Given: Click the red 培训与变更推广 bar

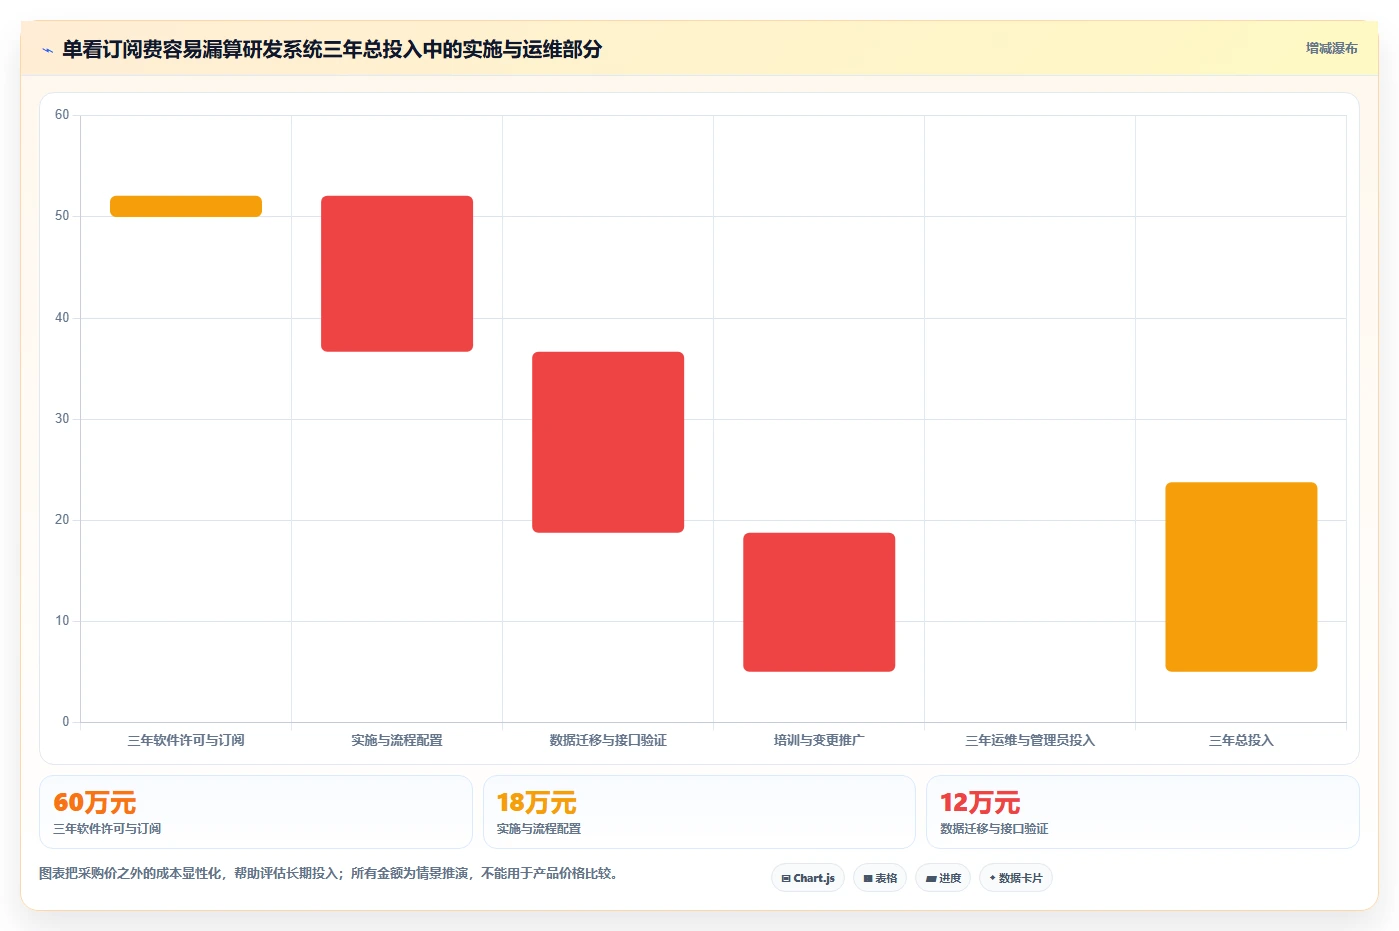Looking at the screenshot, I should pyautogui.click(x=819, y=602).
